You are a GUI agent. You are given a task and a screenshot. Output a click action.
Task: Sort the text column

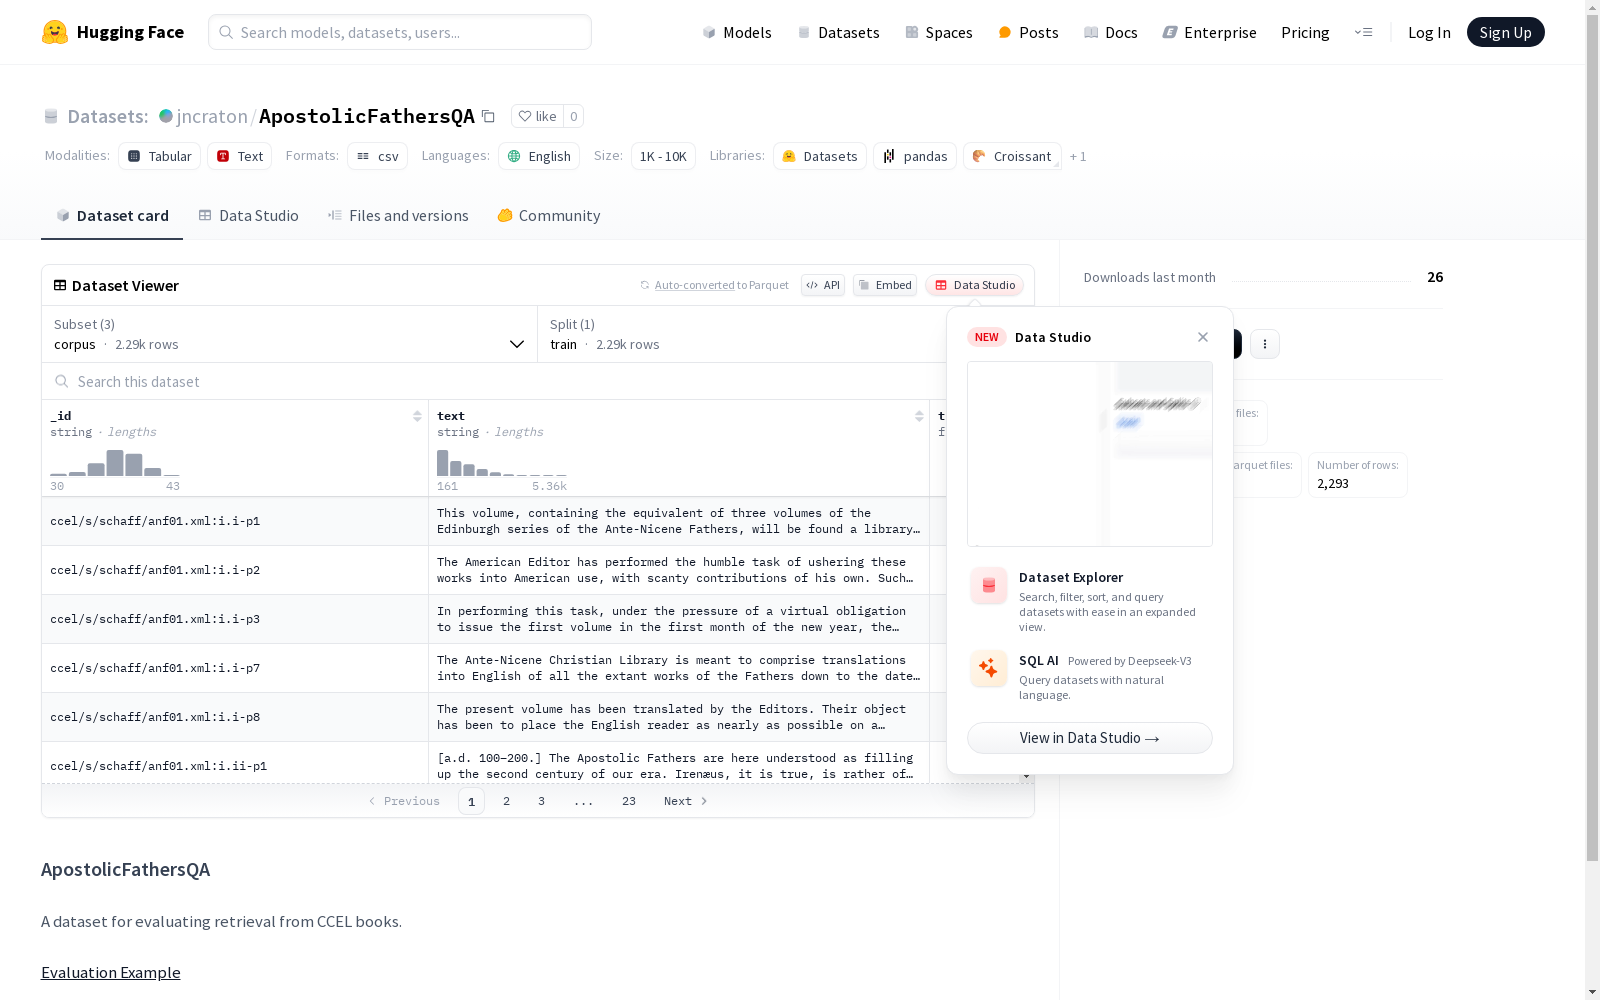pyautogui.click(x=919, y=416)
